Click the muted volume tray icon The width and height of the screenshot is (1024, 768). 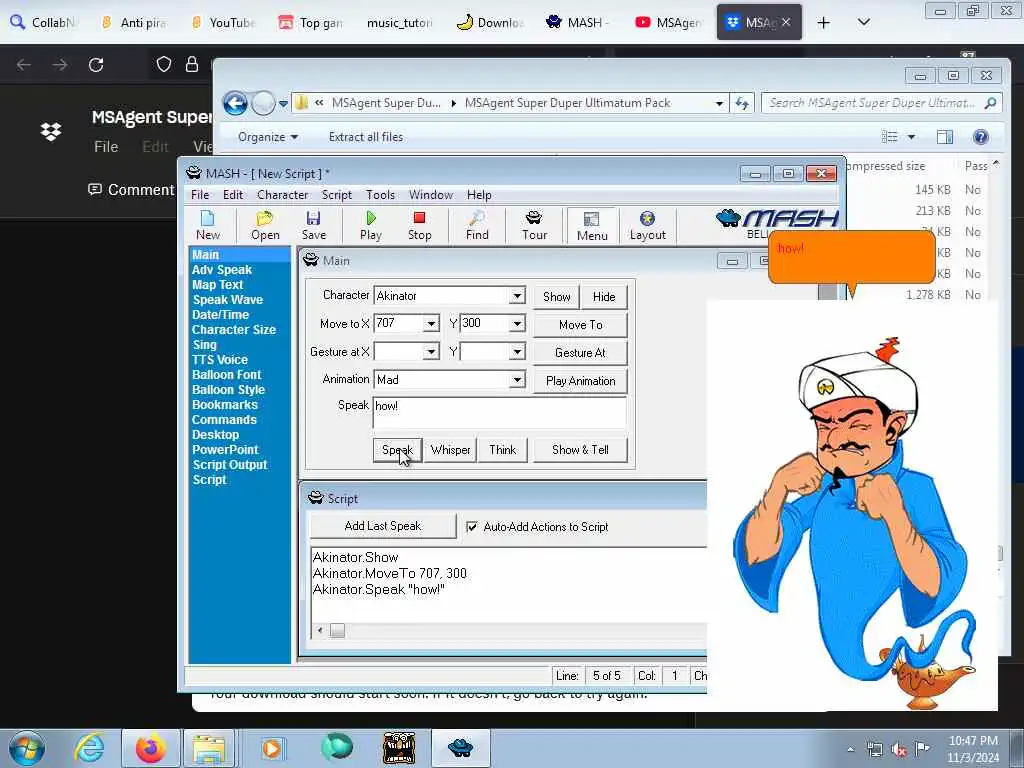(x=899, y=749)
